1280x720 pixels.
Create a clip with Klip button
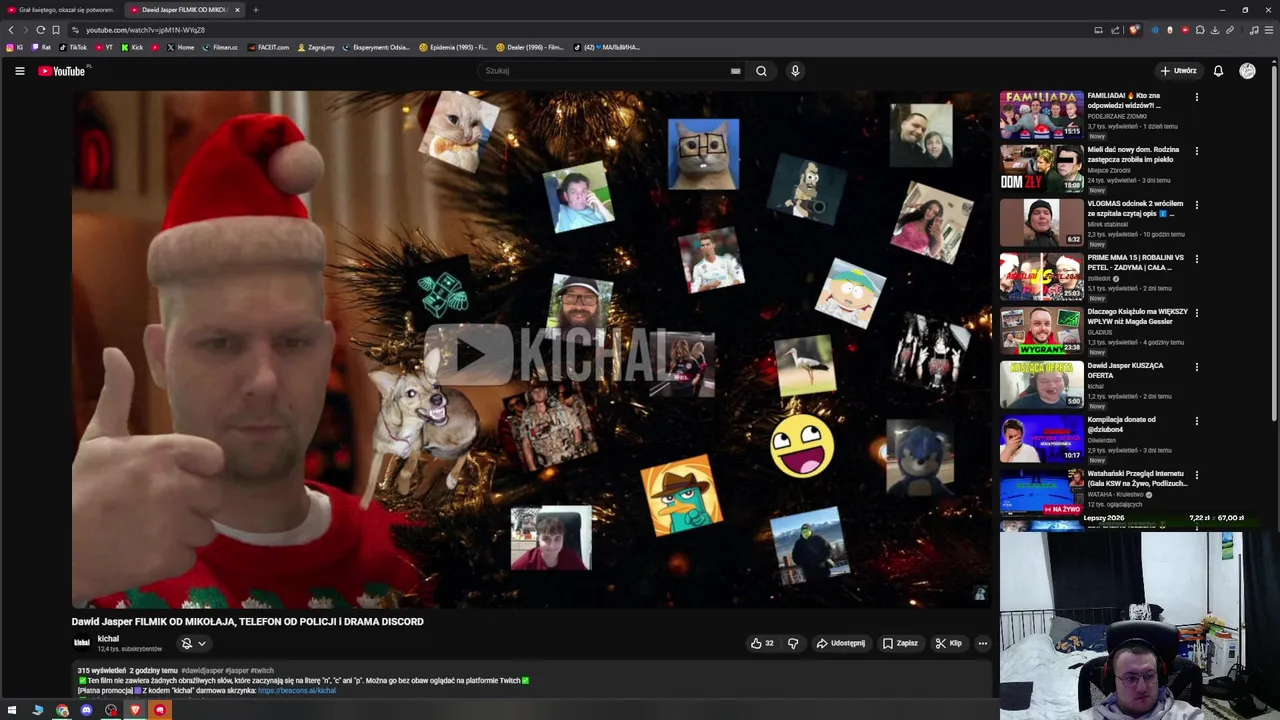point(949,643)
